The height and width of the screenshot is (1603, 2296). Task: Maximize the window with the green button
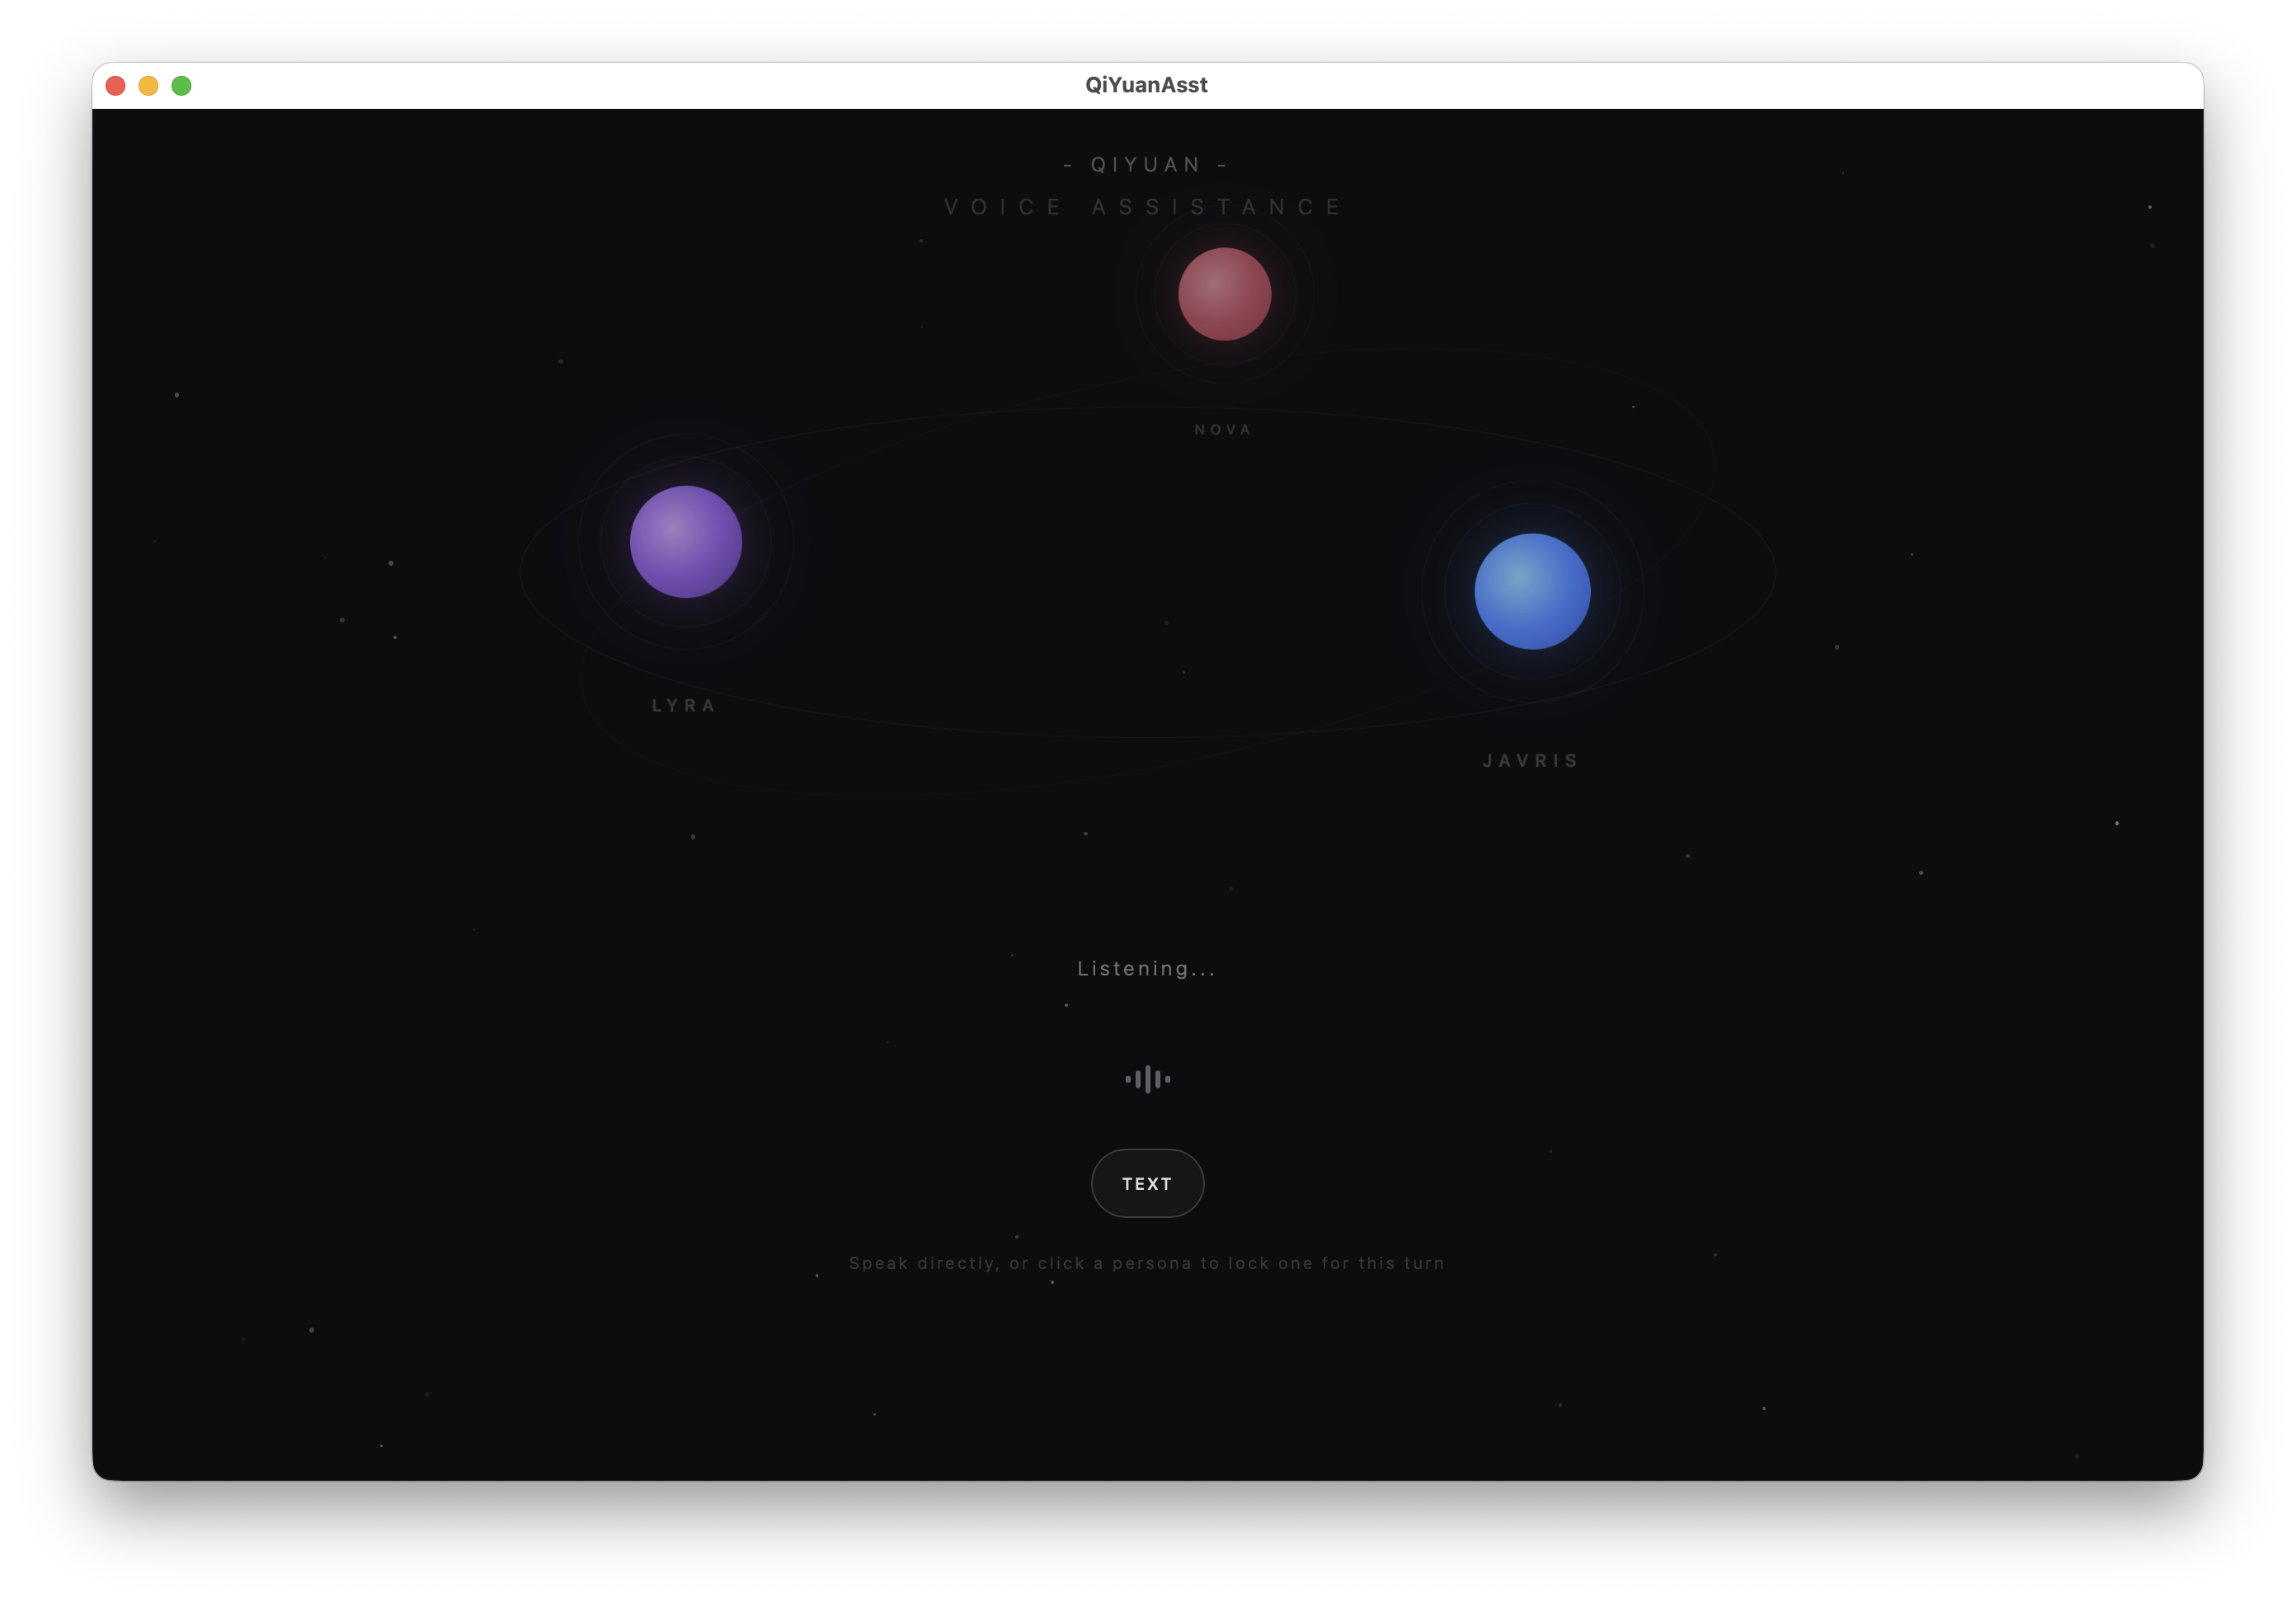tap(181, 86)
